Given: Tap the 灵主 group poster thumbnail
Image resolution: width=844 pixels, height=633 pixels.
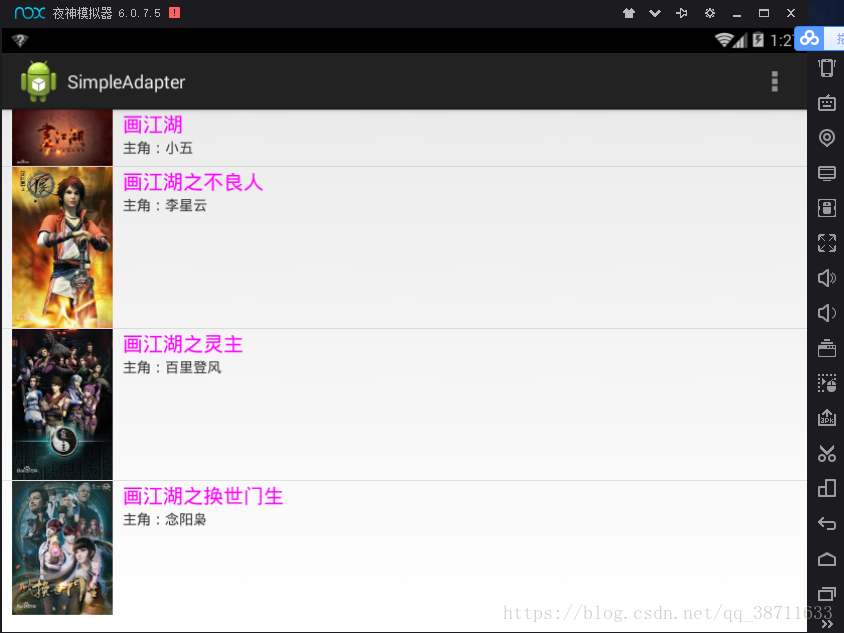Looking at the screenshot, I should (x=62, y=404).
